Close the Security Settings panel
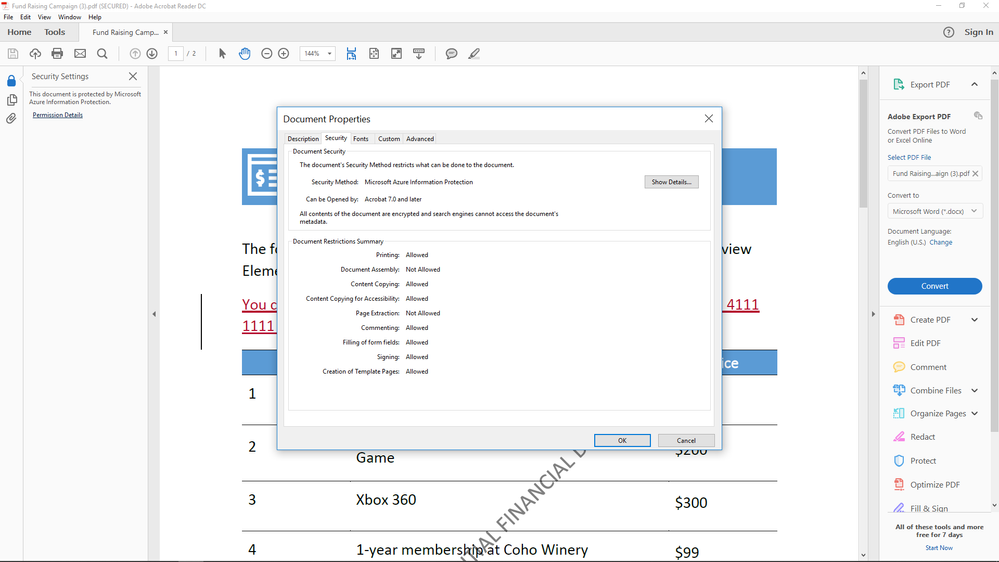This screenshot has width=999, height=562. (133, 76)
